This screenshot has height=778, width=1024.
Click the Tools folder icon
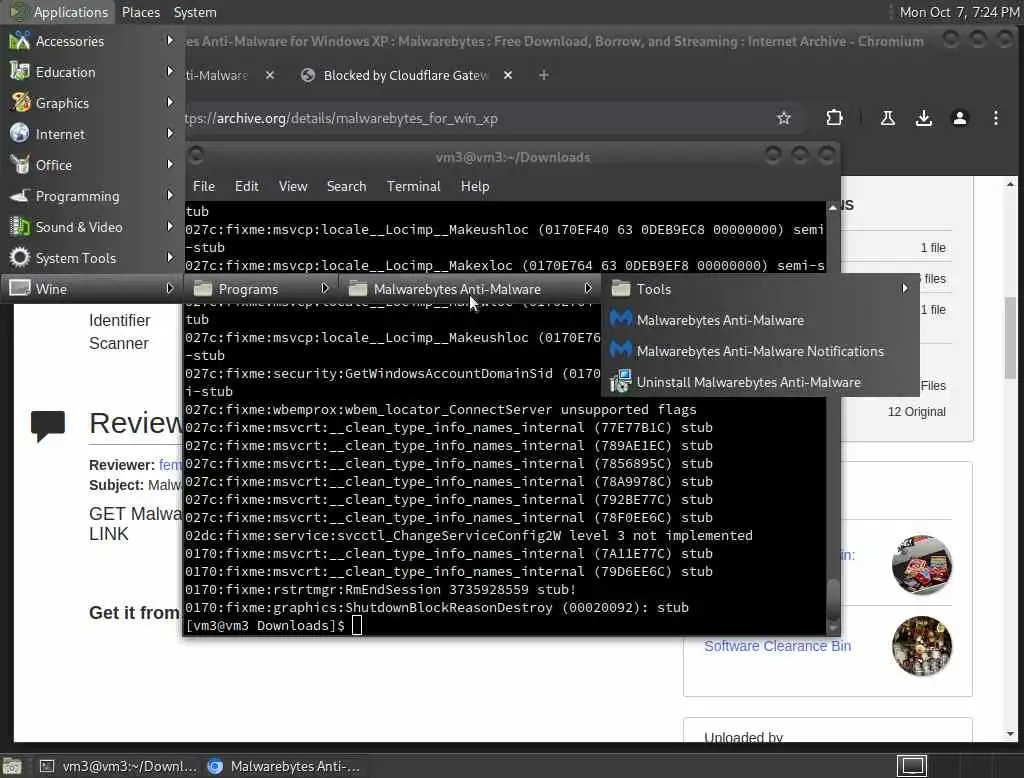(x=620, y=289)
